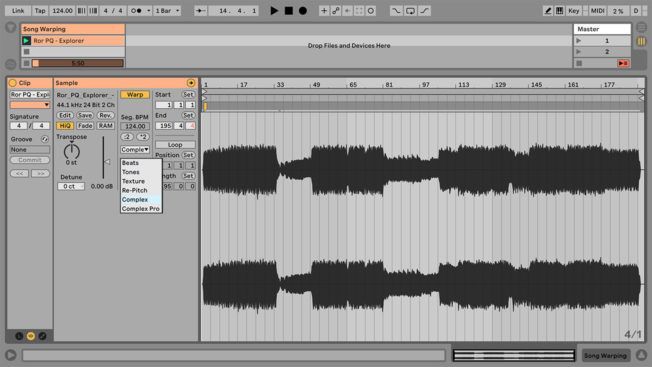Start playback with the transport Play button
This screenshot has height=367, width=652.
coord(274,11)
